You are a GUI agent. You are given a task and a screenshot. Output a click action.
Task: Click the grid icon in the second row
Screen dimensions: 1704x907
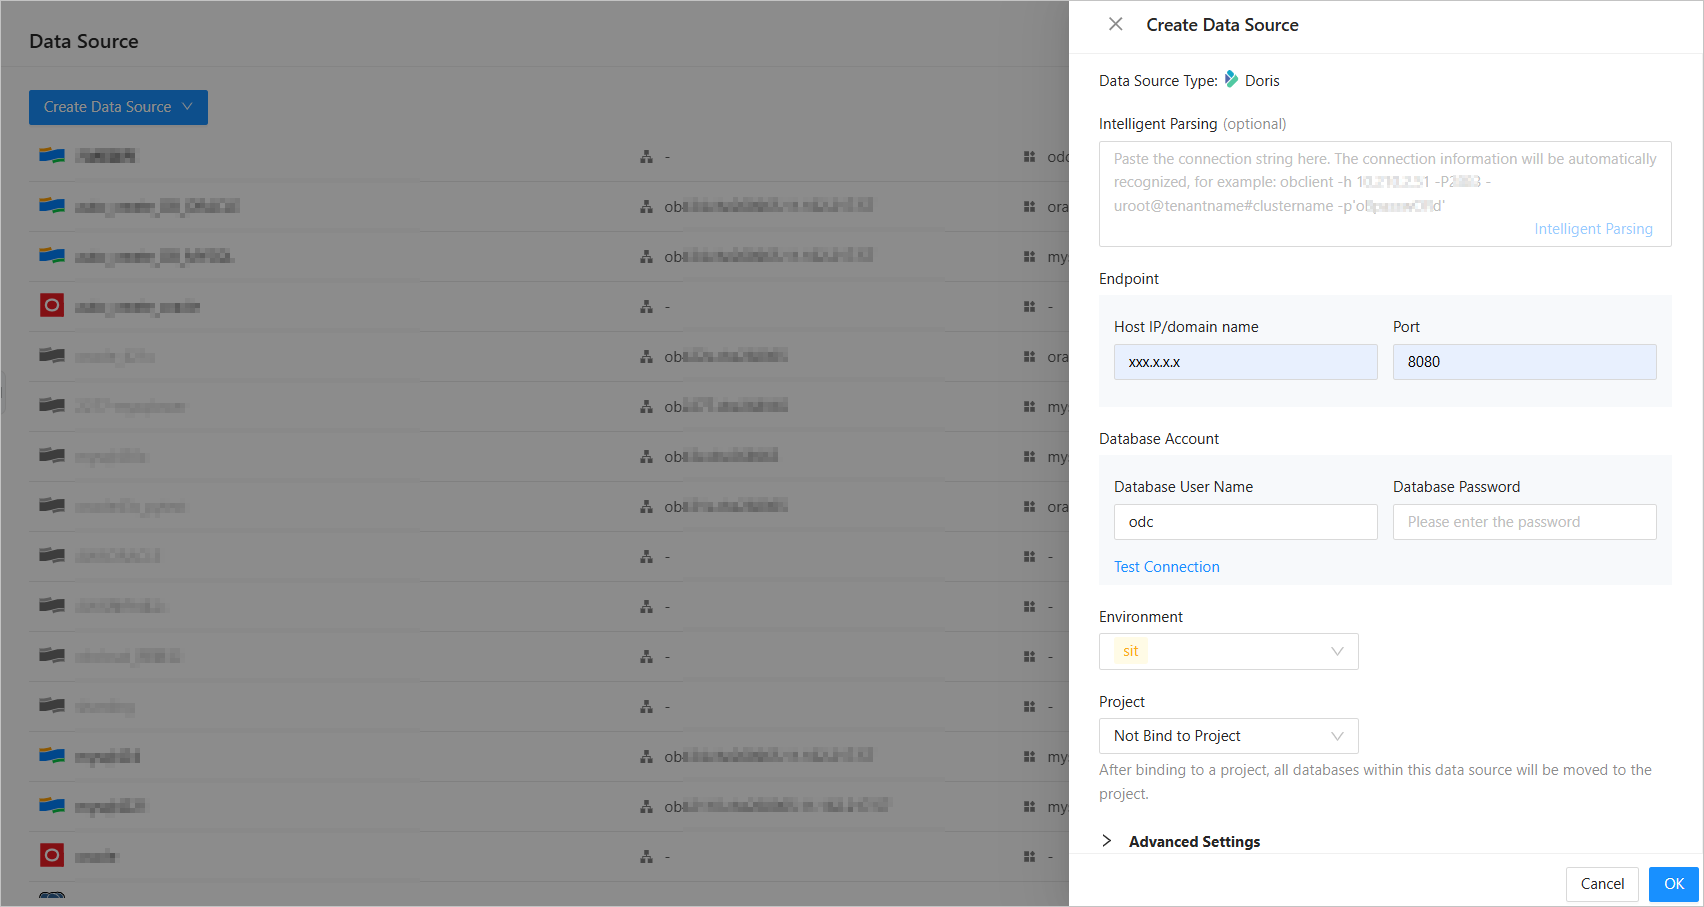(1029, 207)
